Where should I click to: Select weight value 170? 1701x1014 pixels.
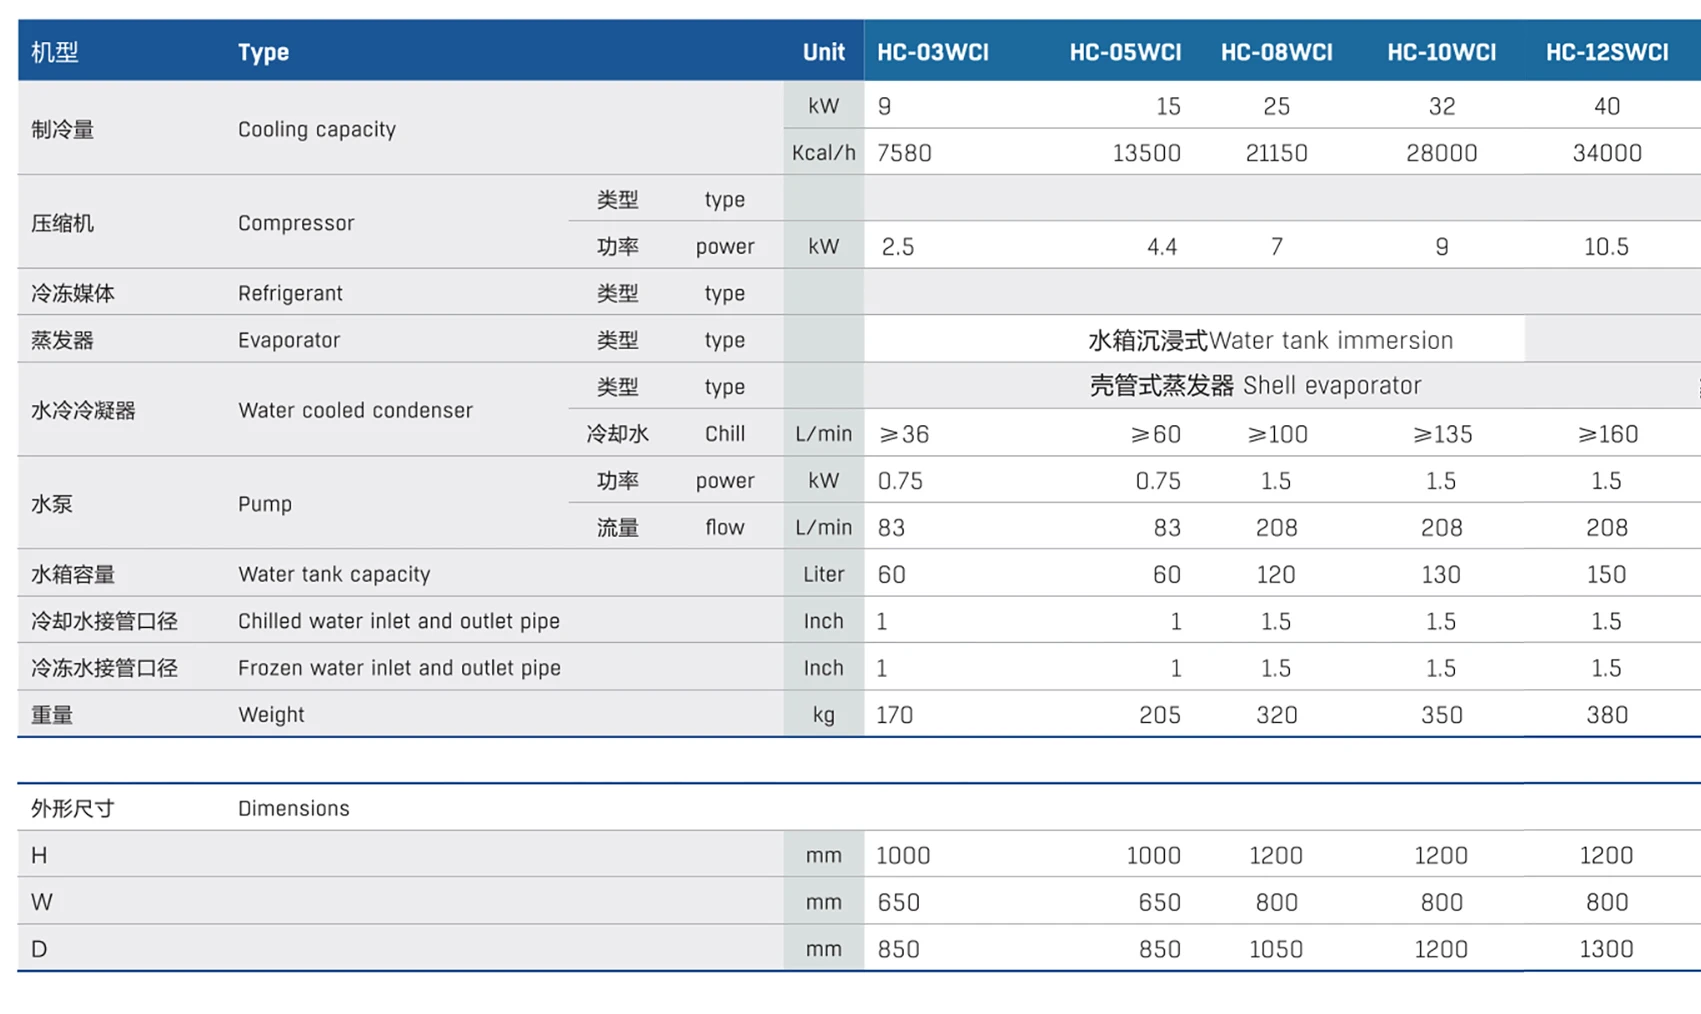pyautogui.click(x=895, y=715)
